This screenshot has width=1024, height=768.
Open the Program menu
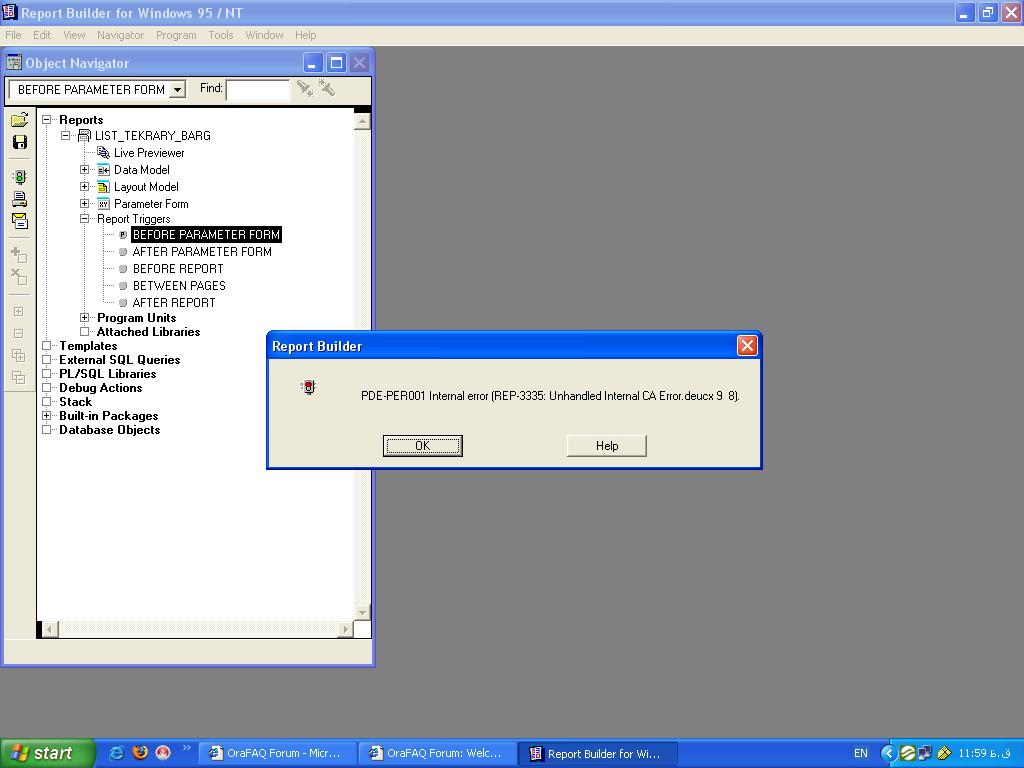[176, 35]
